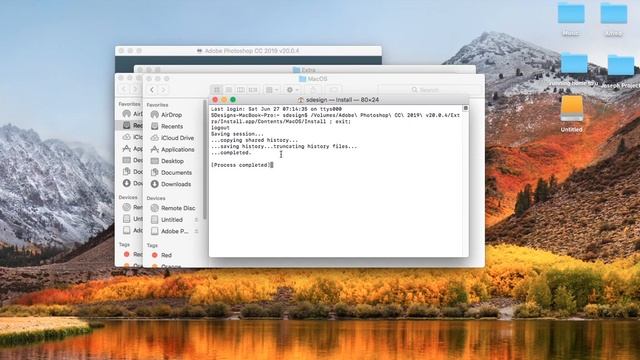The width and height of the screenshot is (640, 360).
Task: Open Documents in the MacOS window sidebar
Action: click(x=176, y=173)
